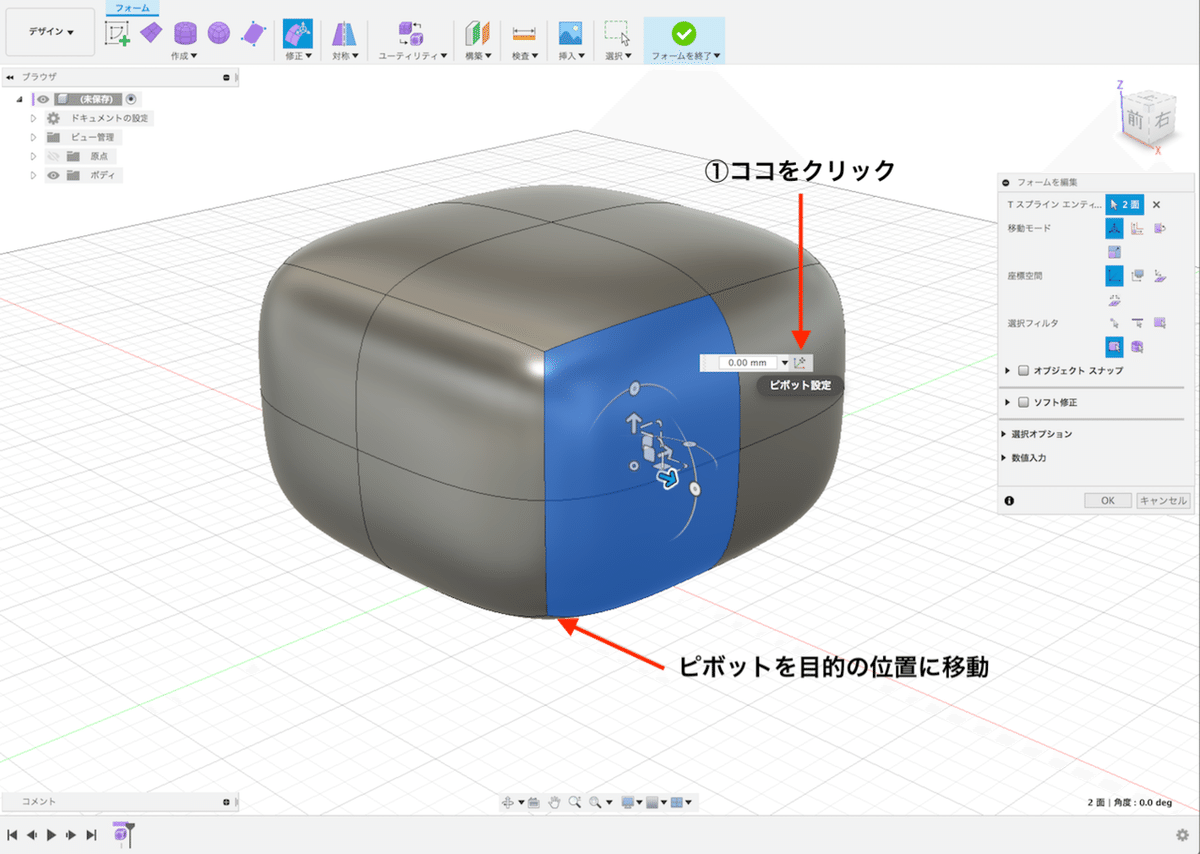Click OK in フォームを編集 dialog
Viewport: 1200px width, 854px height.
1108,500
